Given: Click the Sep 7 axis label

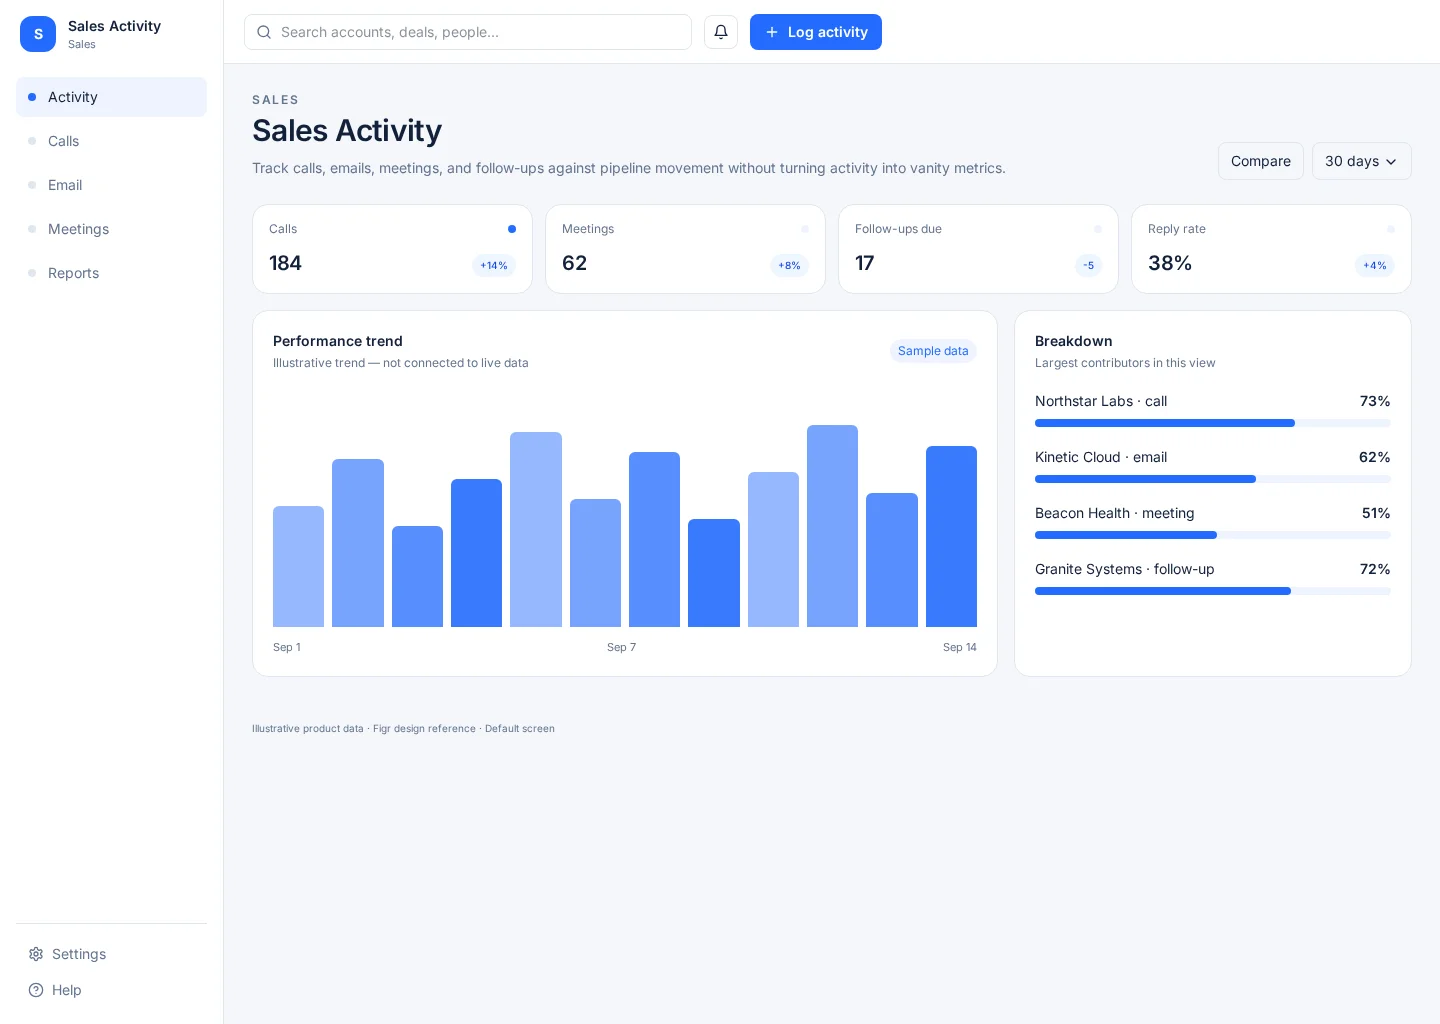Looking at the screenshot, I should [x=621, y=647].
